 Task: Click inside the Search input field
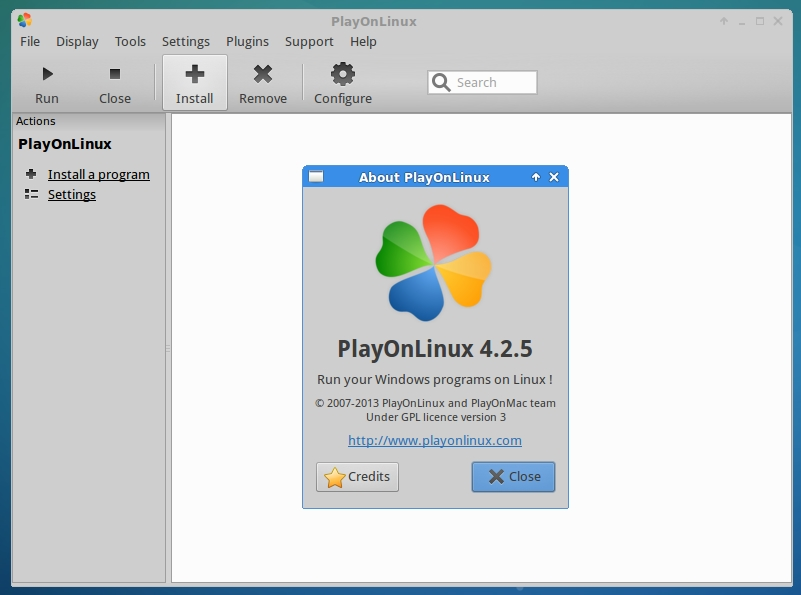490,82
